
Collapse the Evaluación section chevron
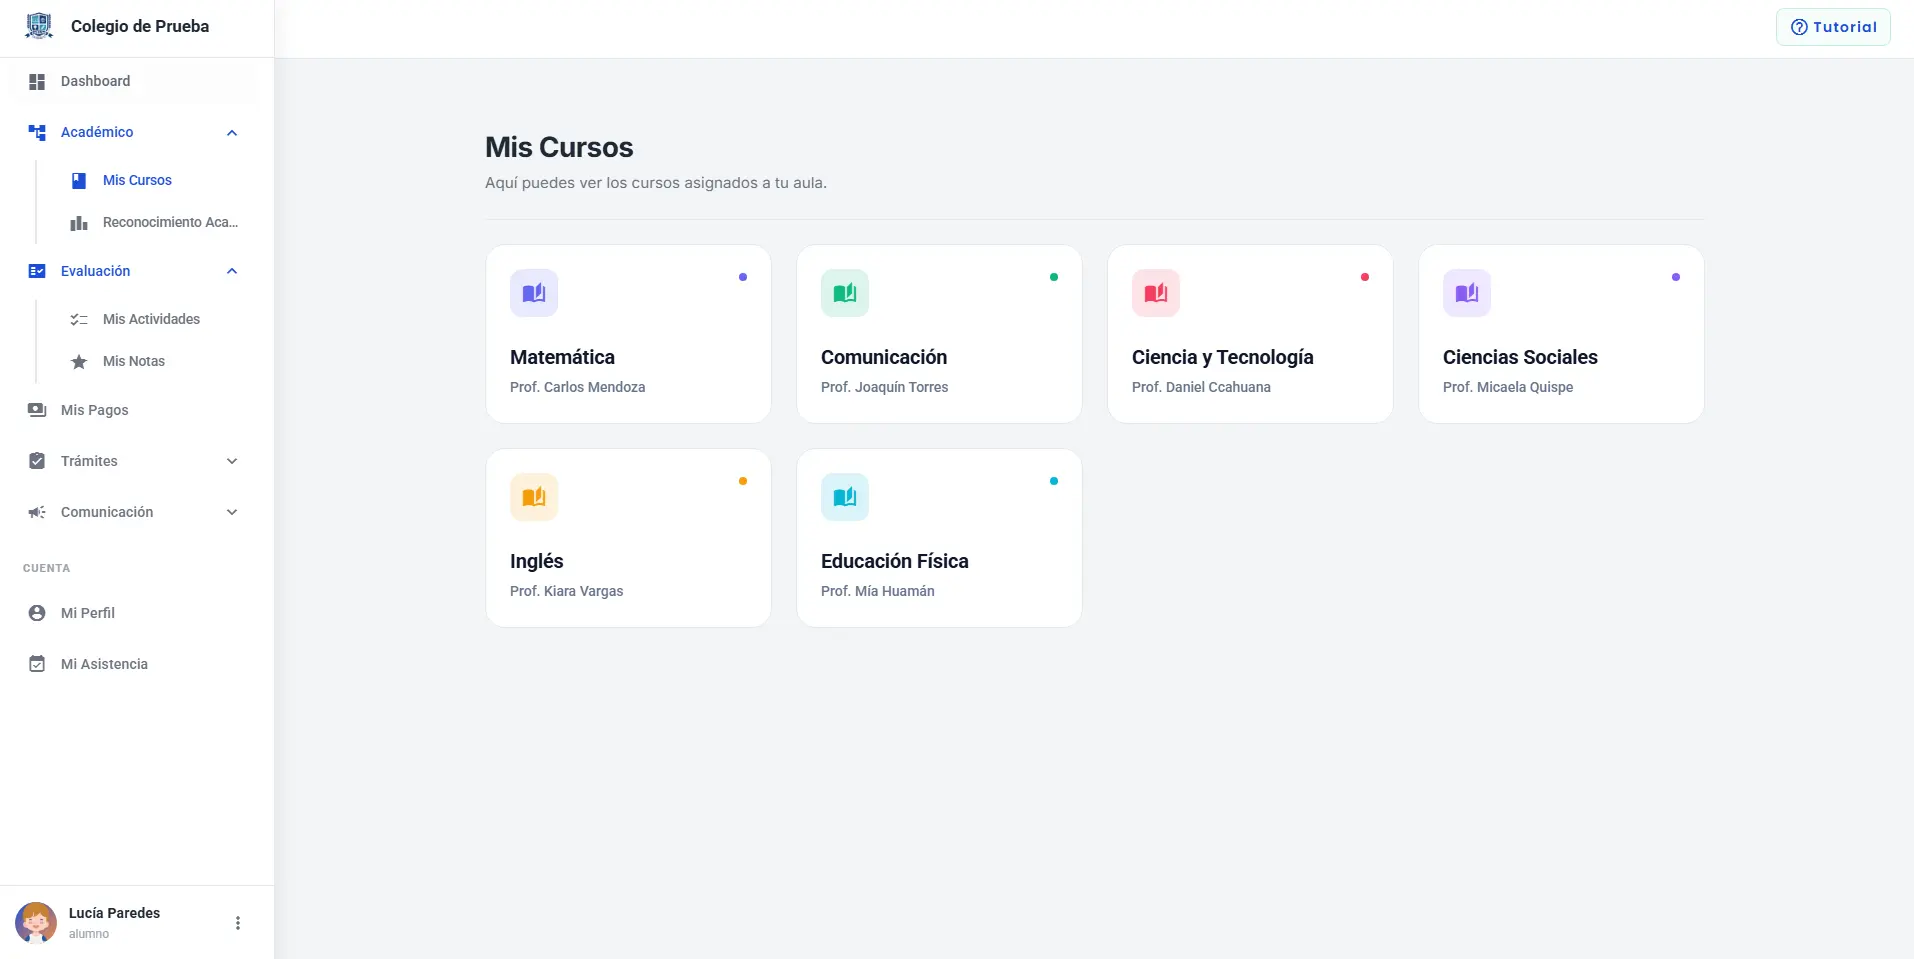[232, 271]
